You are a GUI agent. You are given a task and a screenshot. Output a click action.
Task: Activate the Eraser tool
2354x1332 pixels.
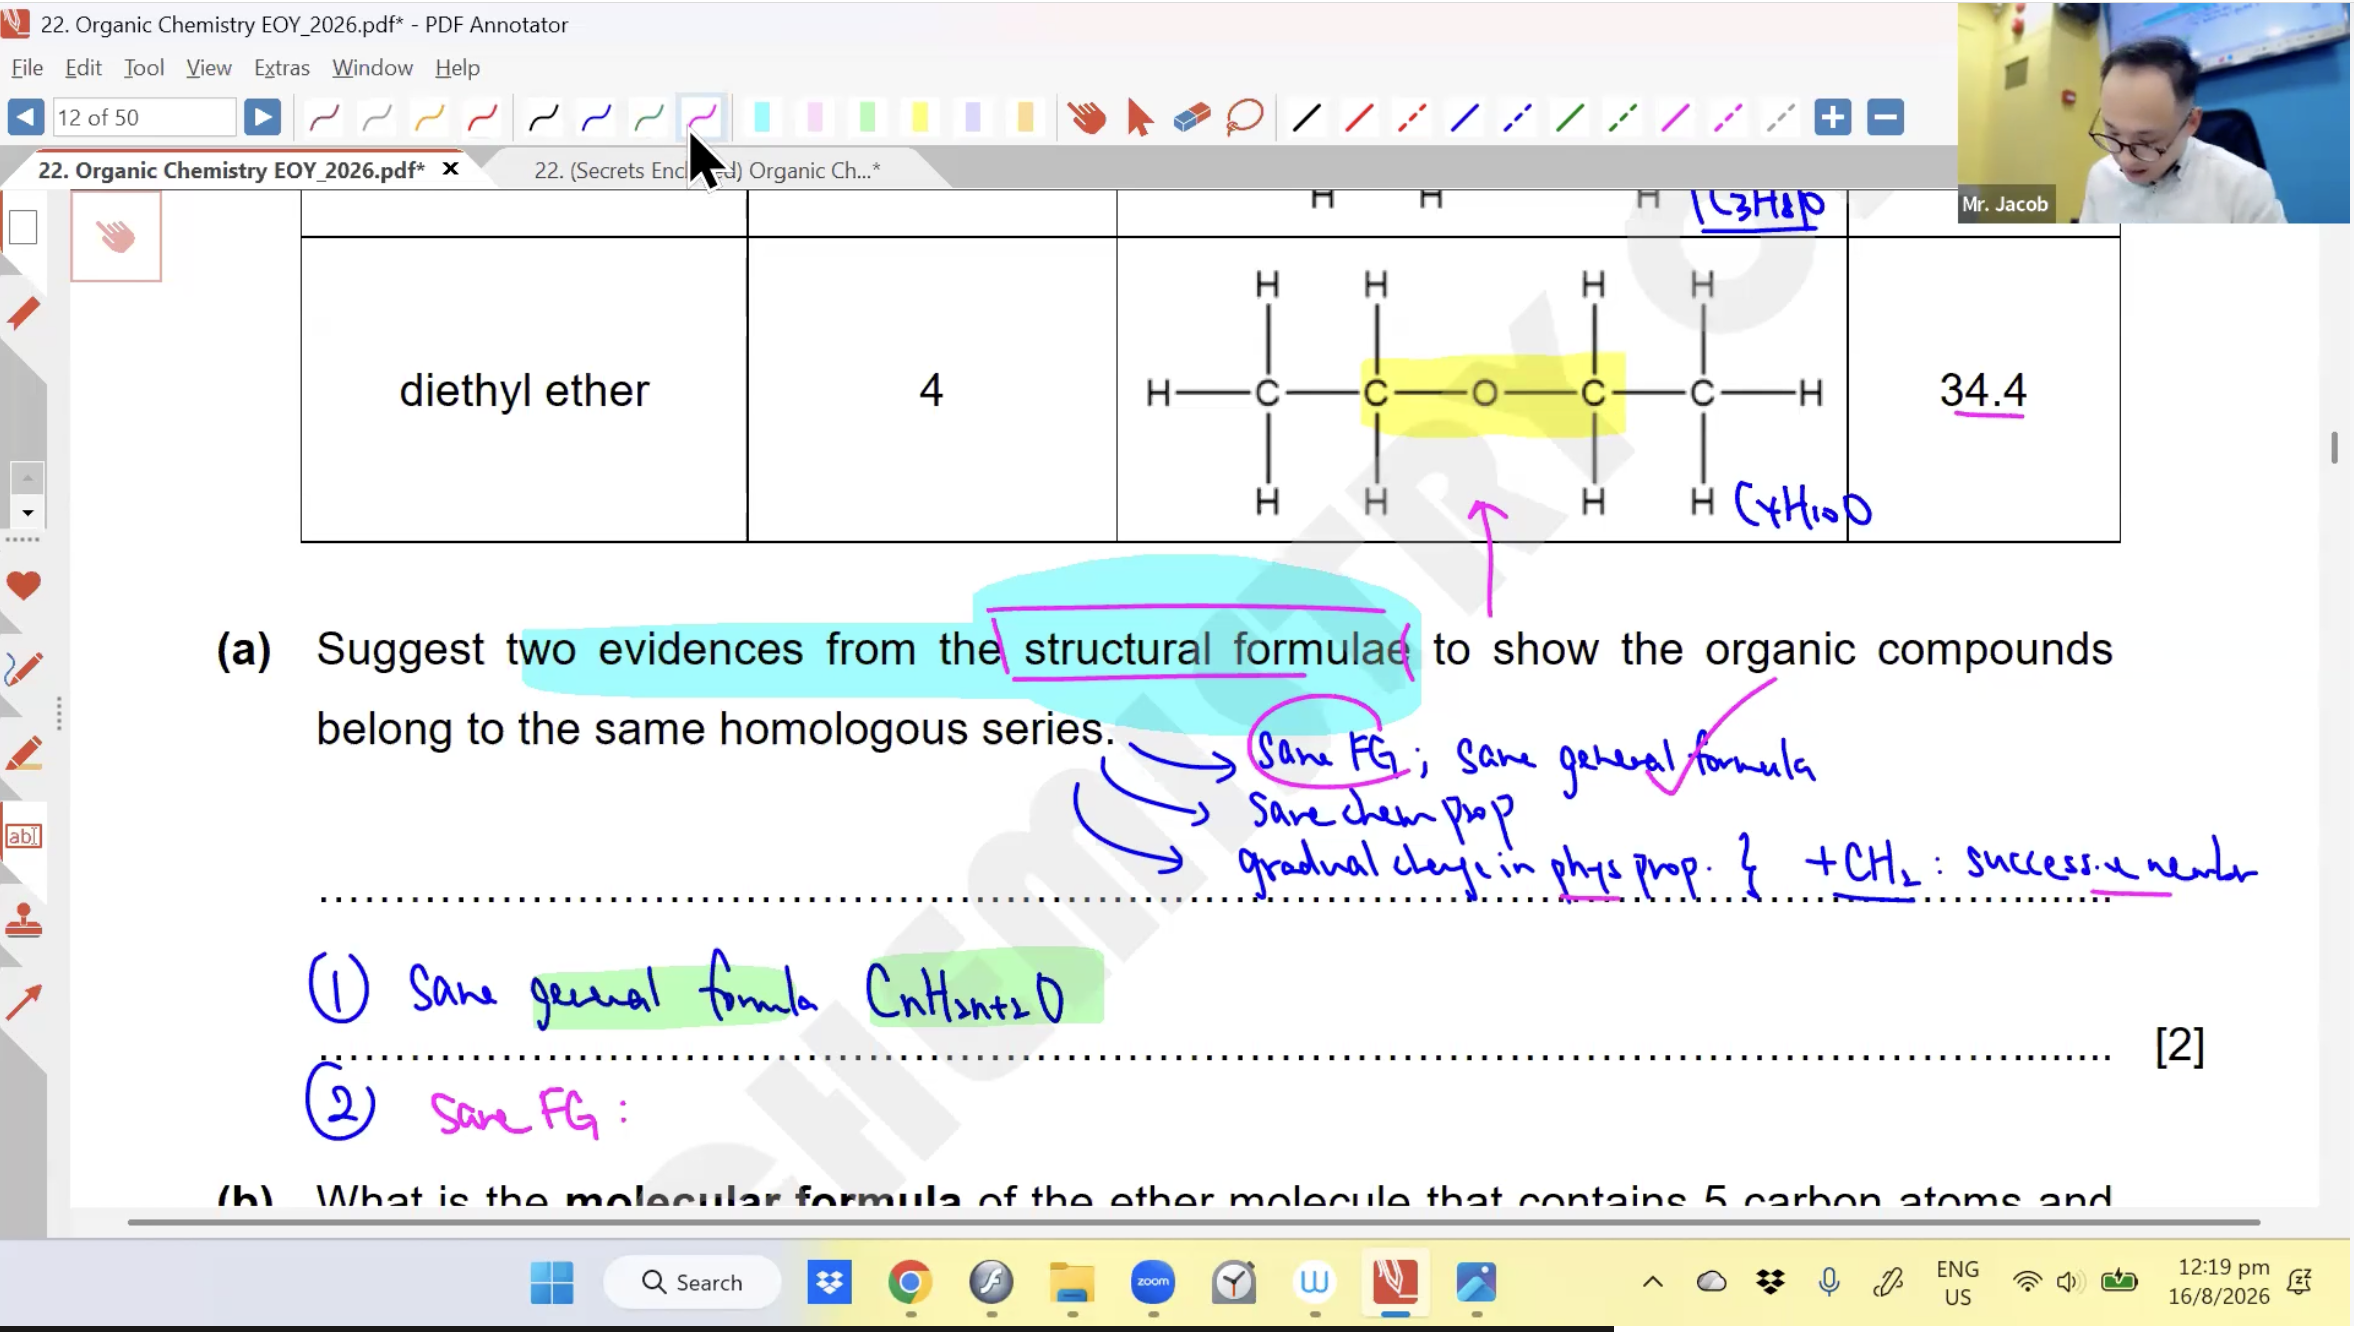coord(1192,118)
